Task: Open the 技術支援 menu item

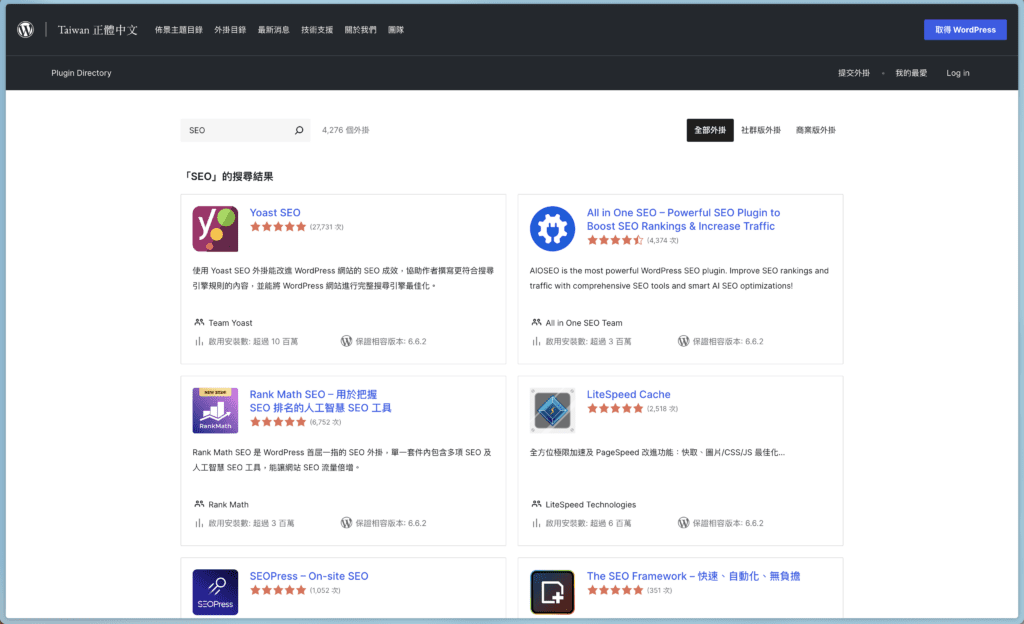Action: [318, 29]
